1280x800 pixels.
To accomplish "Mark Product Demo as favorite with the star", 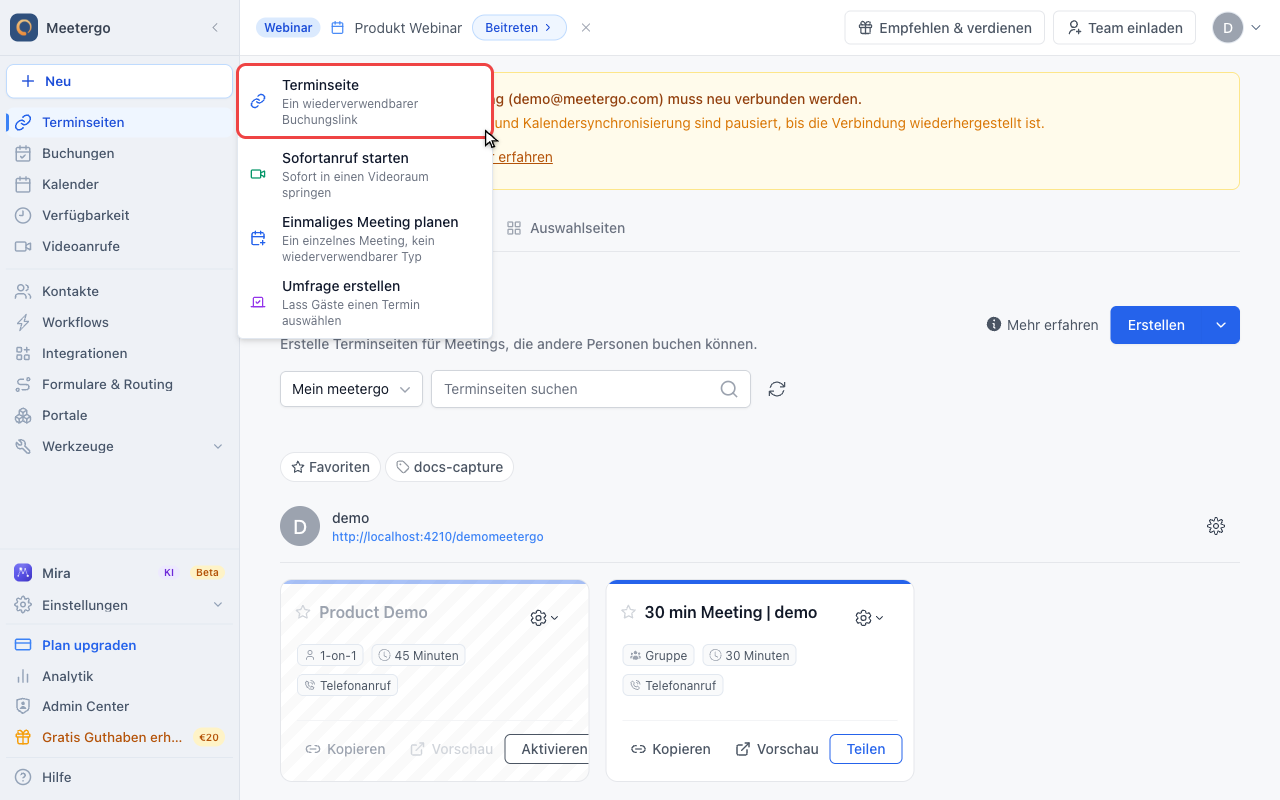I will [303, 612].
